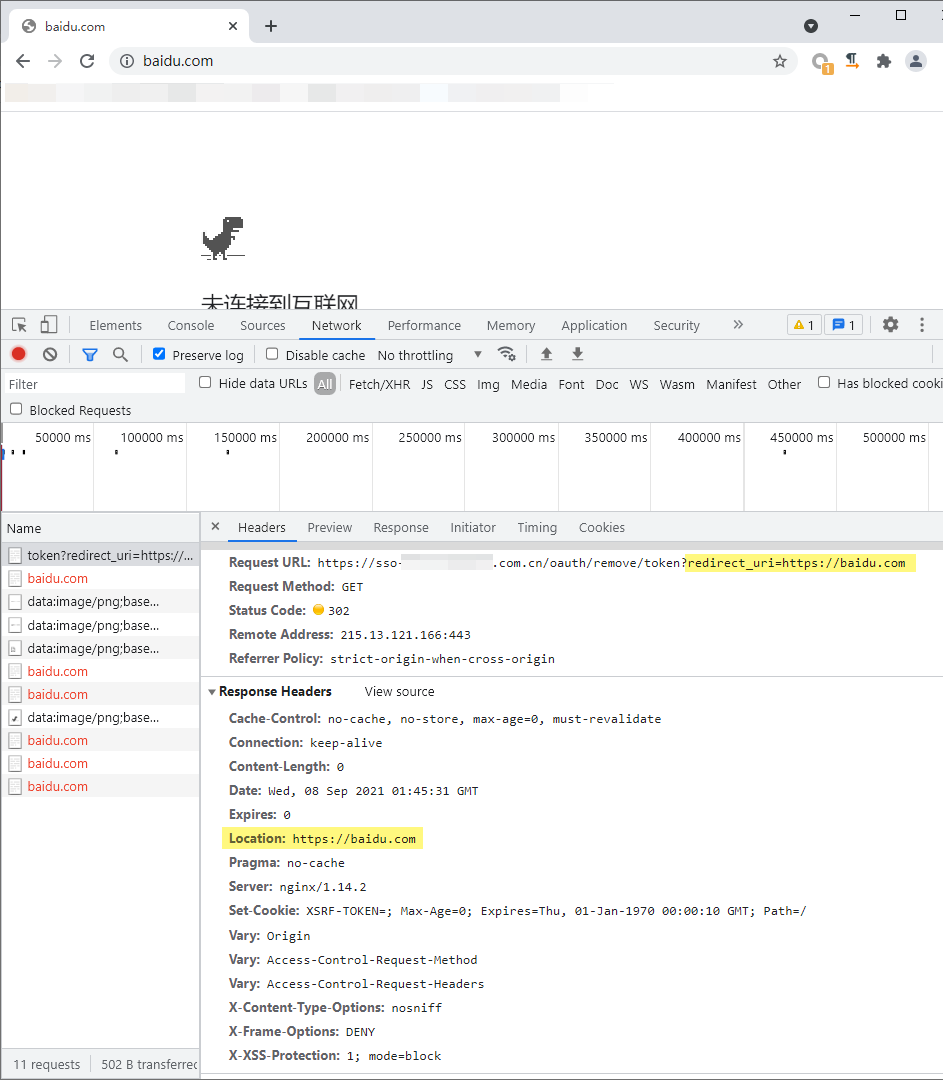This screenshot has height=1080, width=943.
Task: Filter requests by CSS
Action: [455, 384]
